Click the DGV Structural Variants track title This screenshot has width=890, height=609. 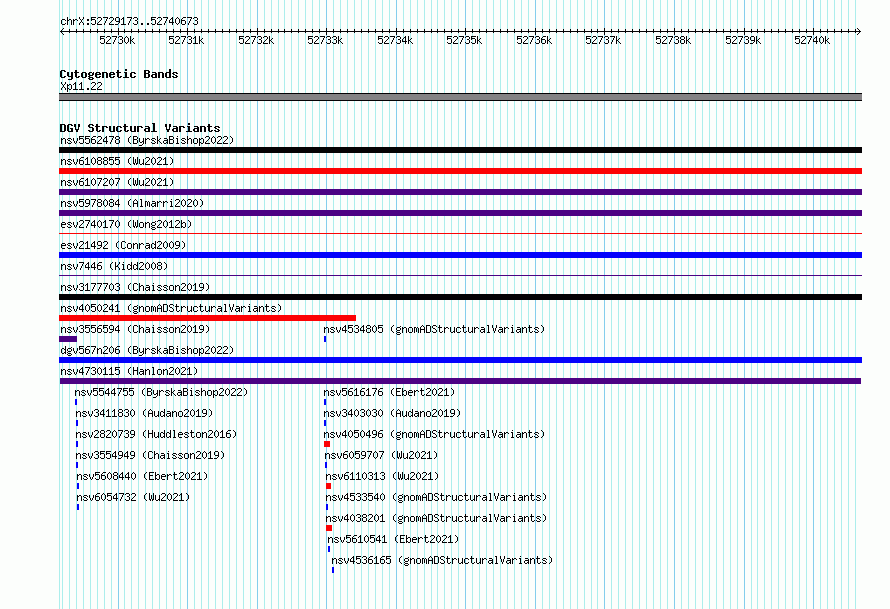pos(140,128)
